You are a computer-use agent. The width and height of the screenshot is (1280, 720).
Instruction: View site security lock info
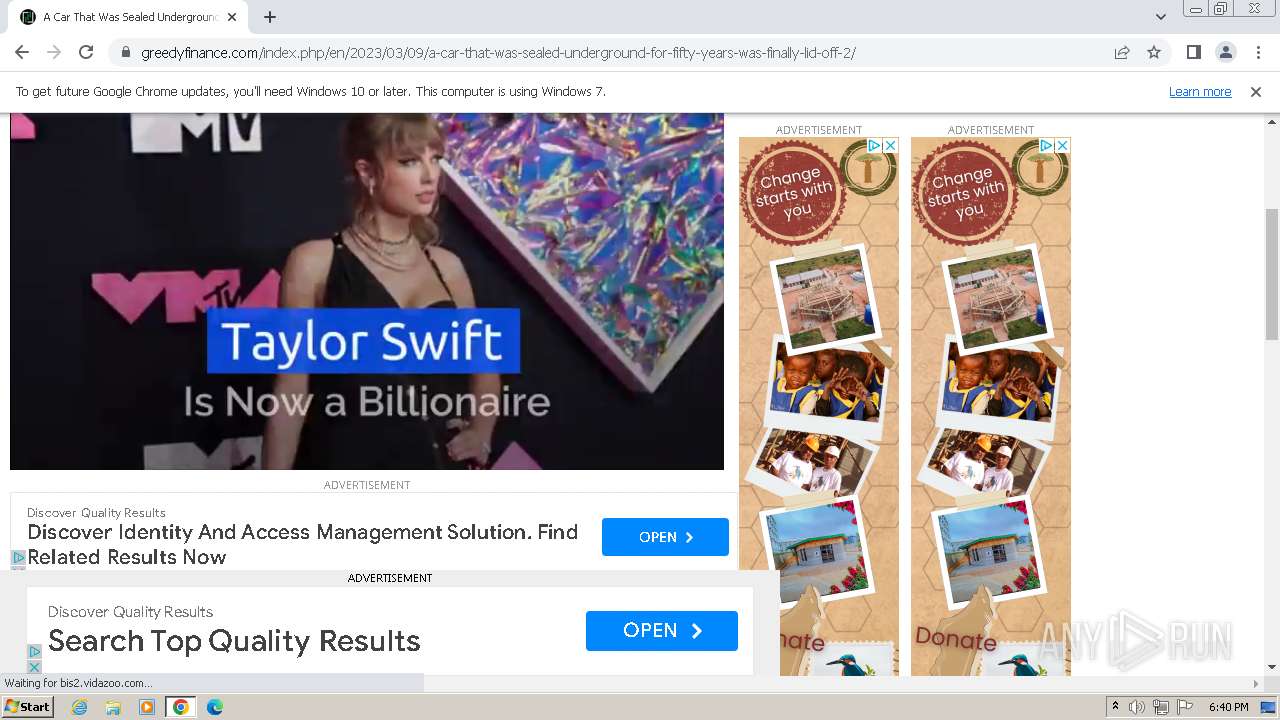click(125, 53)
